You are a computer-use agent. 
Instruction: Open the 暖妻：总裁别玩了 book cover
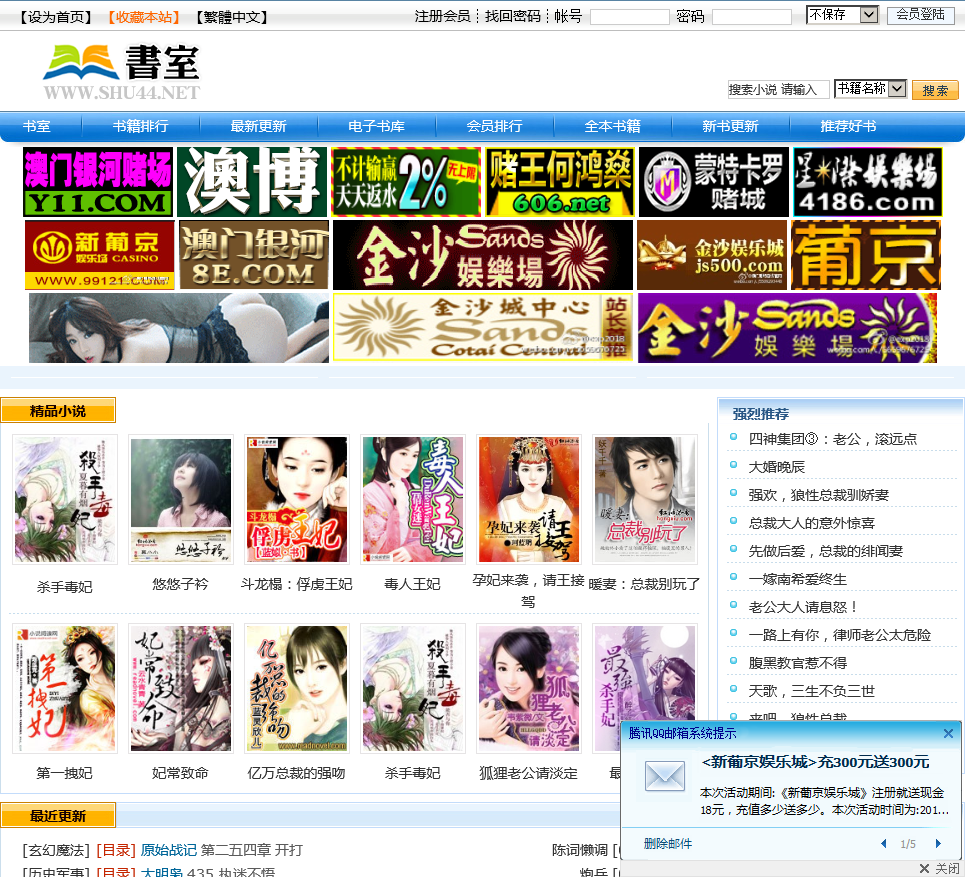(645, 500)
